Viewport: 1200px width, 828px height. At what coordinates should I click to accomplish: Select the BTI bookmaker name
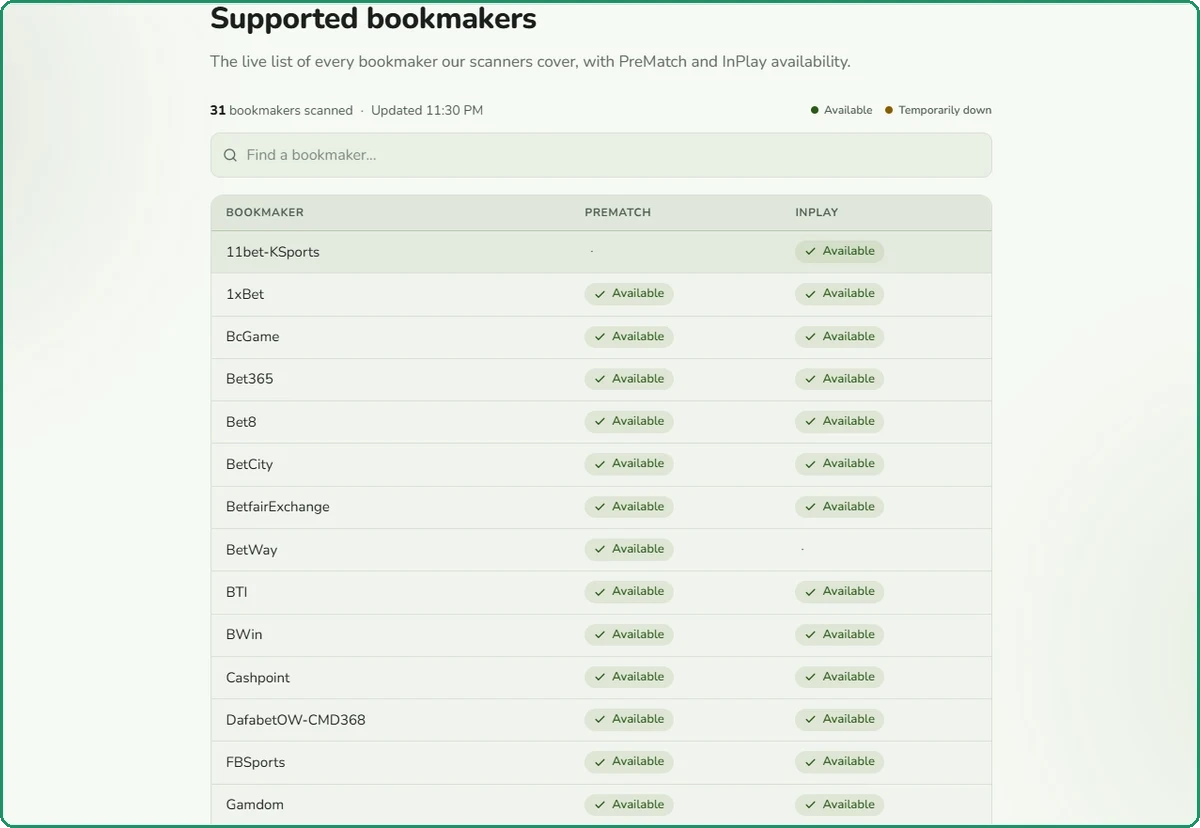[237, 592]
